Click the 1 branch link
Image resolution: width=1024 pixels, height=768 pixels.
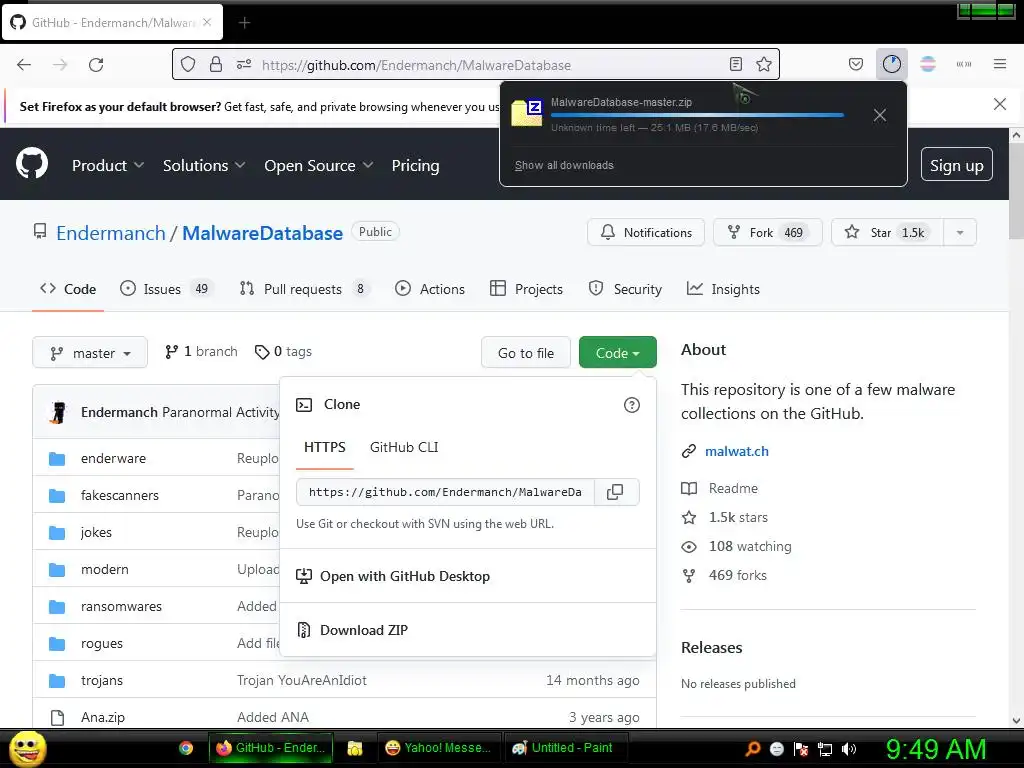tap(201, 351)
